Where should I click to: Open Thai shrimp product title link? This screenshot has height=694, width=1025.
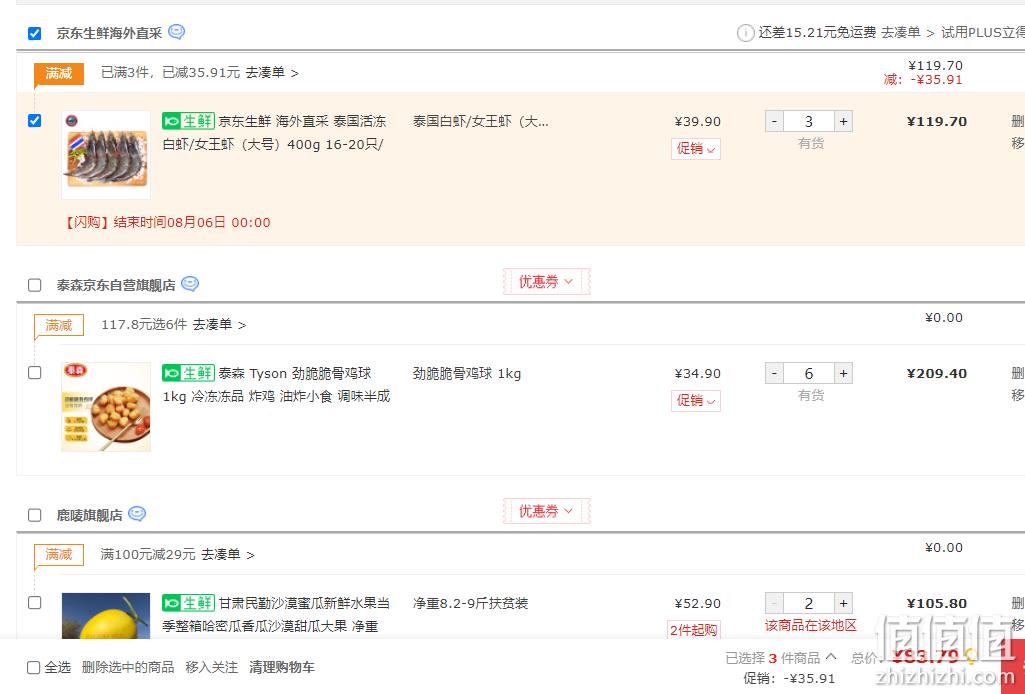tap(275, 133)
